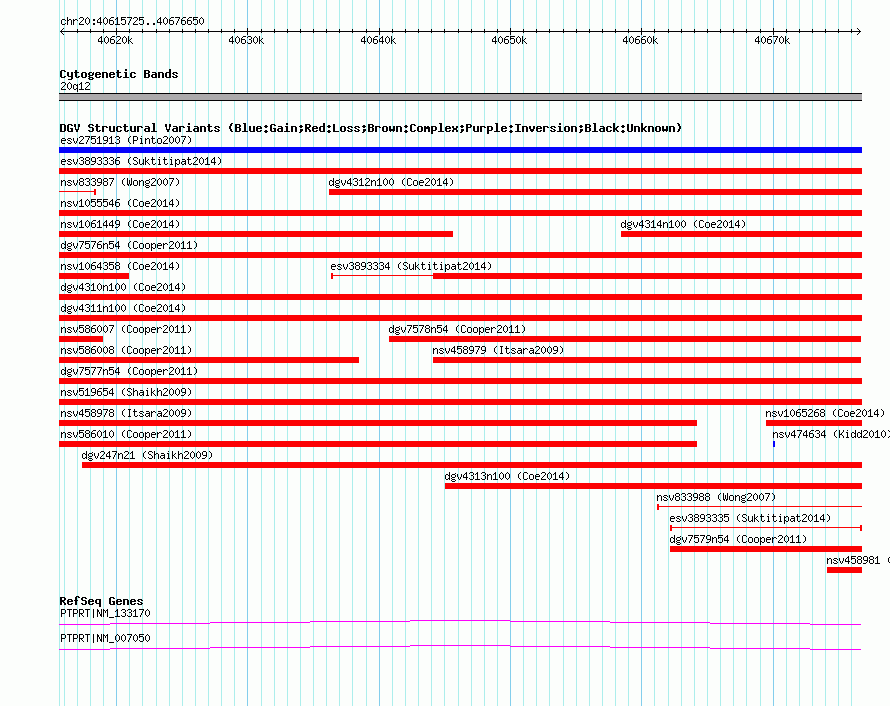Viewport: 890px width, 706px height.
Task: Select the red bar under dgv247n21
Action: [x=472, y=465]
